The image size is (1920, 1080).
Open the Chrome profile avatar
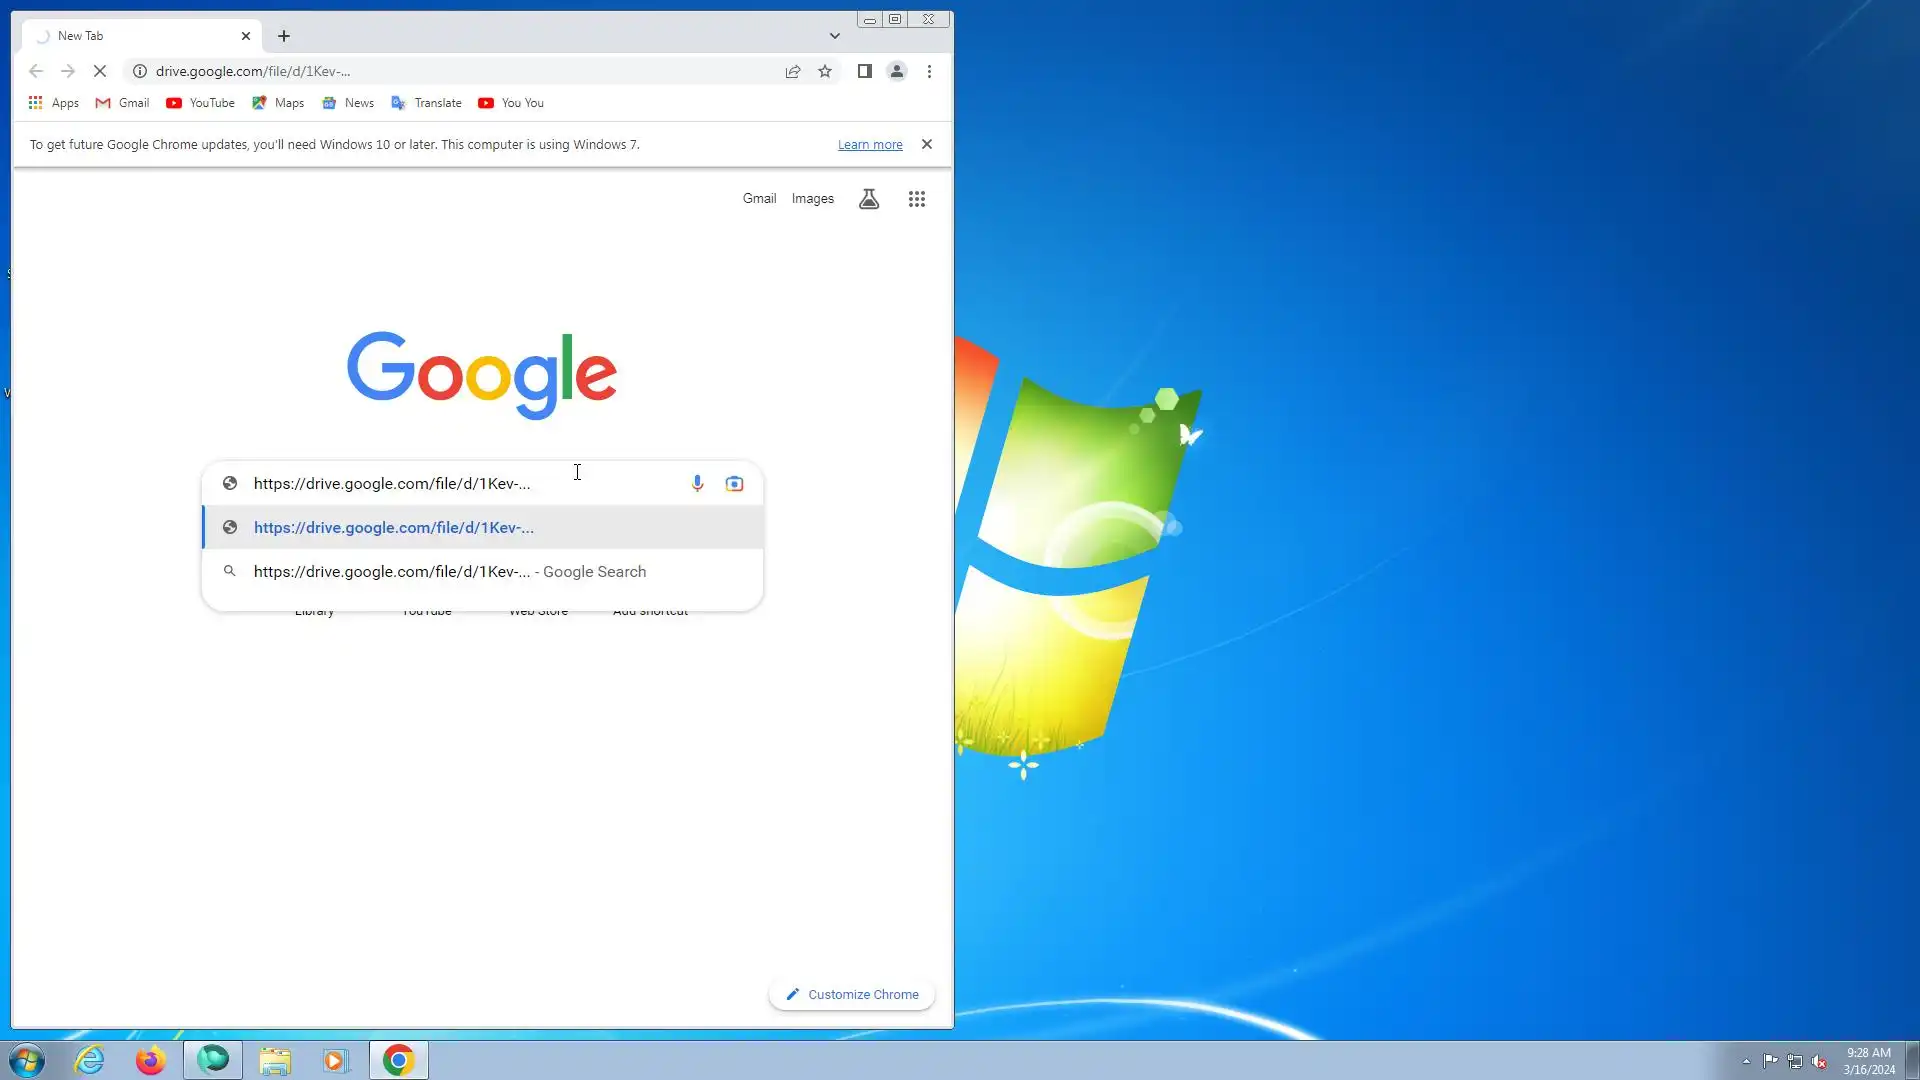pyautogui.click(x=897, y=71)
